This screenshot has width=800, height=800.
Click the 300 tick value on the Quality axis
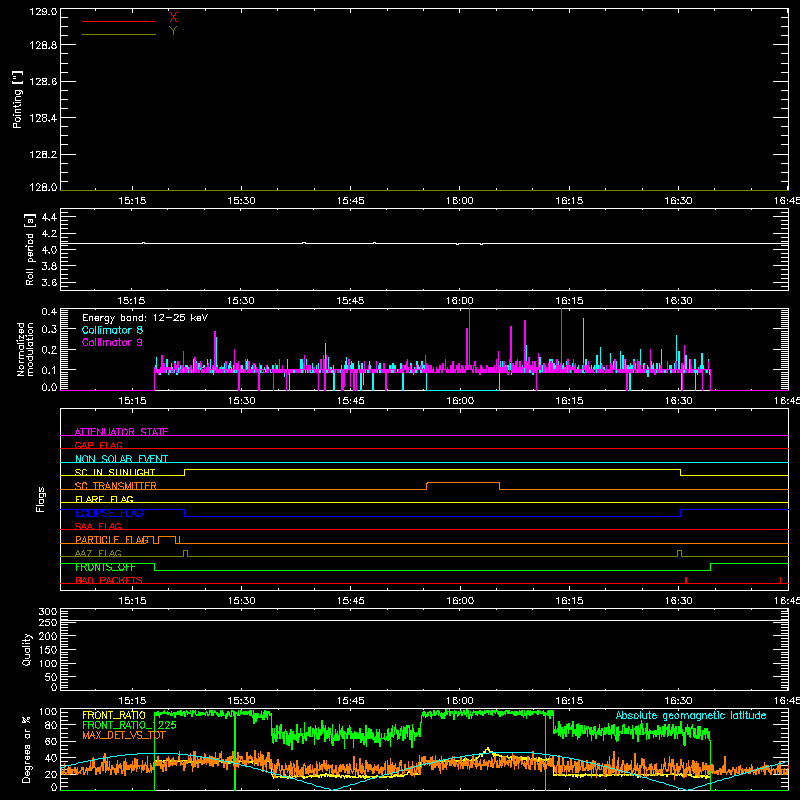48,612
